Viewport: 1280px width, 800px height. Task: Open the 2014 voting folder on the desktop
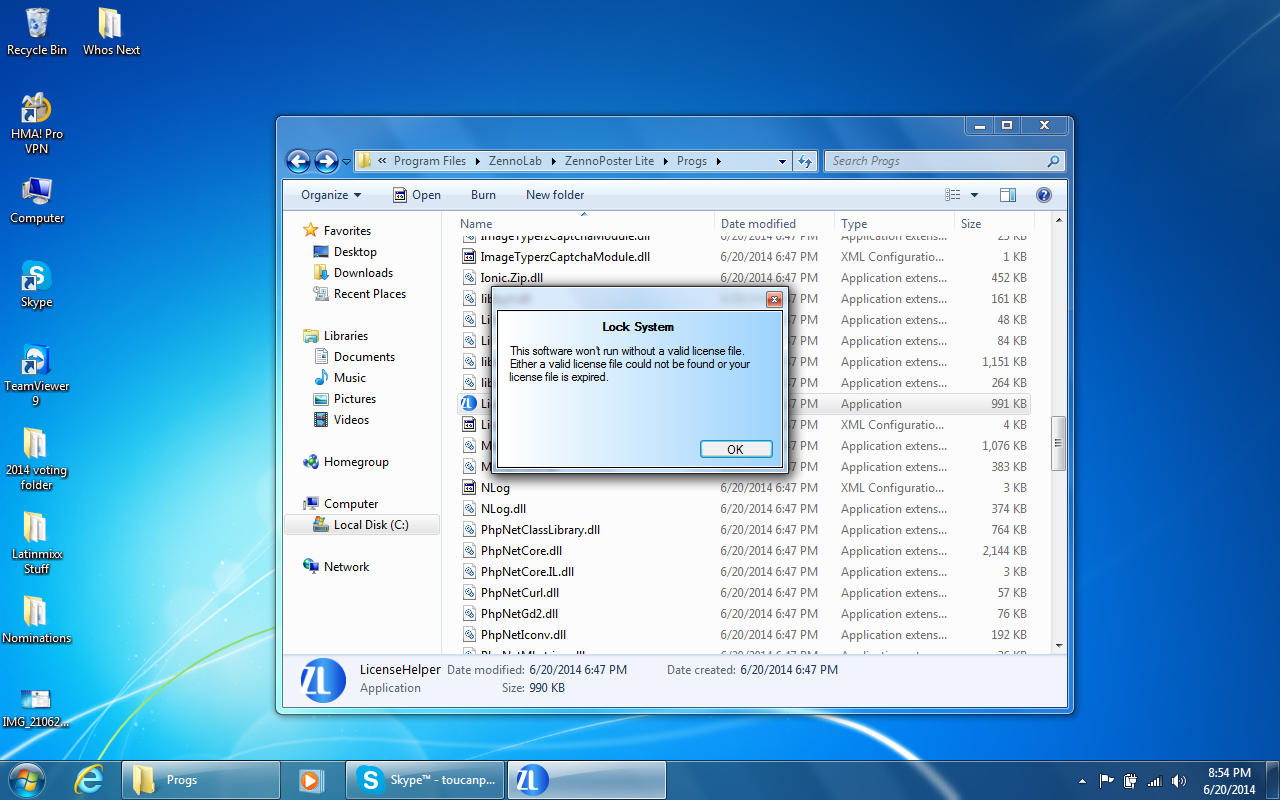[37, 459]
